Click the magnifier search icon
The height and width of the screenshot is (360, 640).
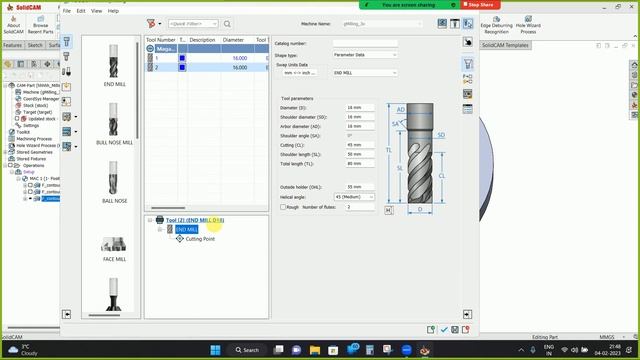tap(227, 24)
